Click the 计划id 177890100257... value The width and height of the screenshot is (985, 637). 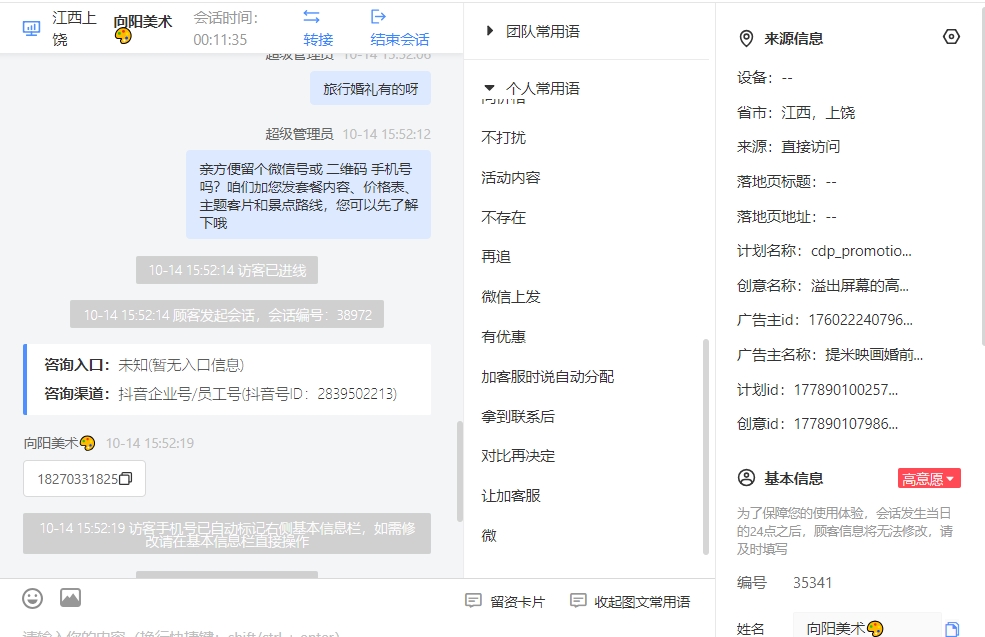(x=846, y=389)
